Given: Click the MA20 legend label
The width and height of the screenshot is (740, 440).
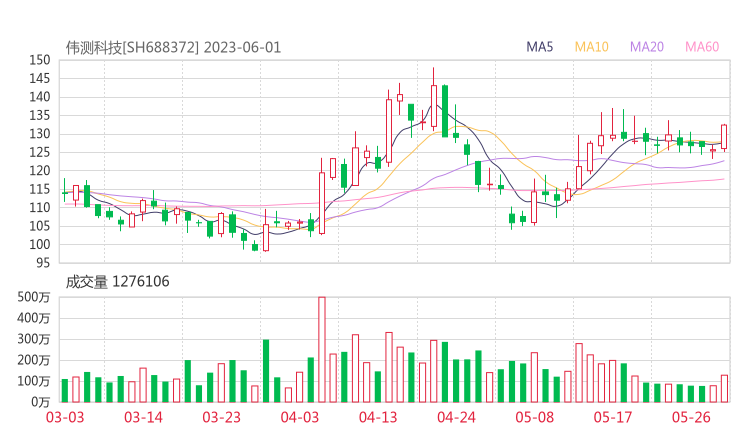Looking at the screenshot, I should tap(647, 47).
